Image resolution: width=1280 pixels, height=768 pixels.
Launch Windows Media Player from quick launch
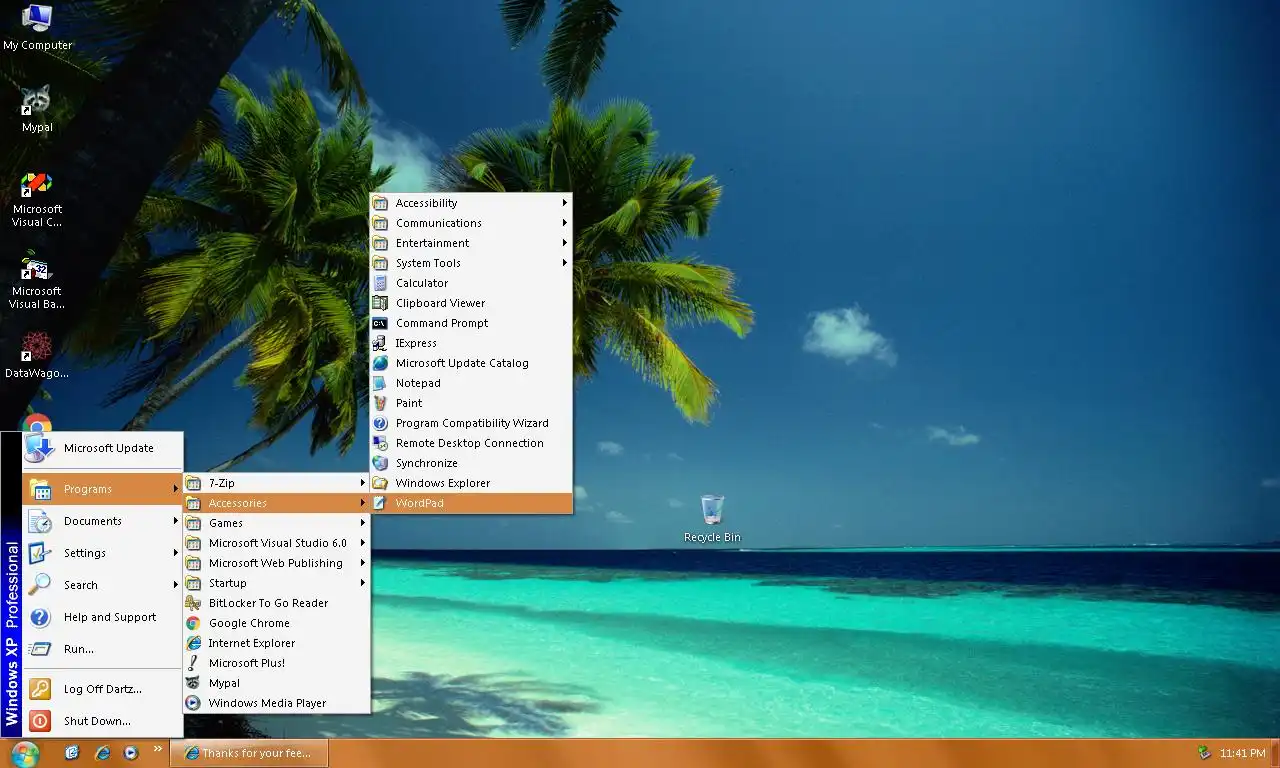130,753
